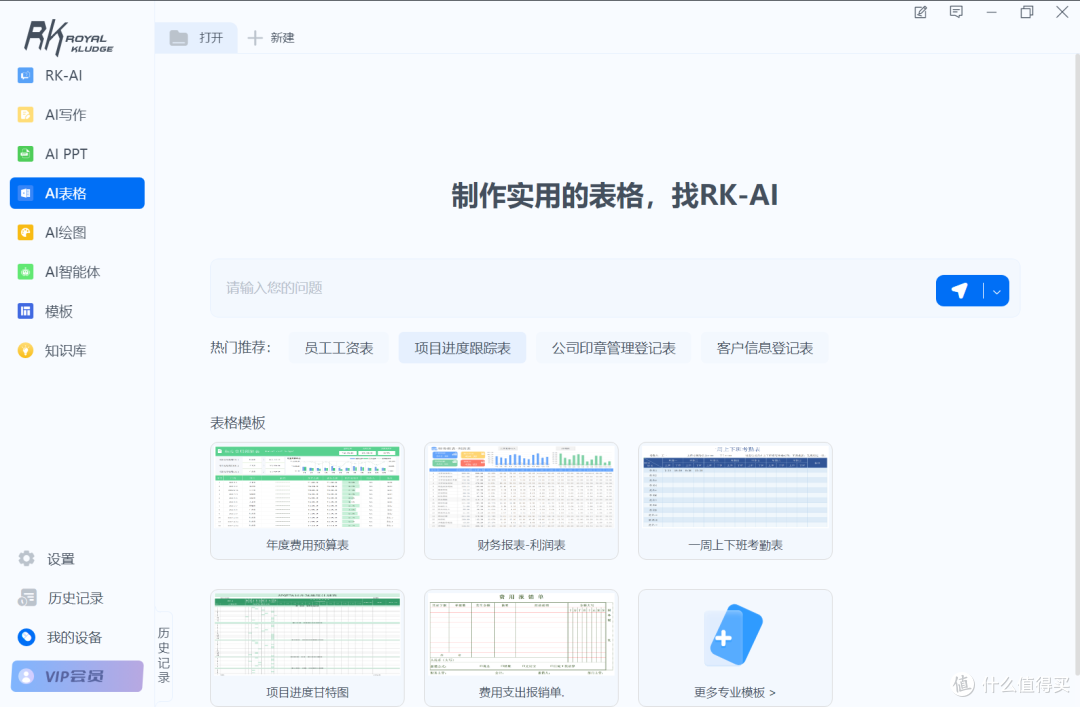Select the AI表格 sidebar entry
This screenshot has width=1080, height=707.
tap(77, 194)
